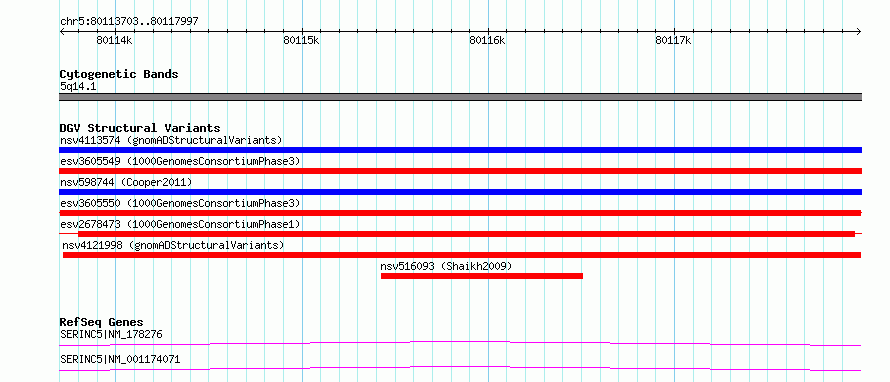Click the red nsv4121998 variant bar

click(462, 255)
